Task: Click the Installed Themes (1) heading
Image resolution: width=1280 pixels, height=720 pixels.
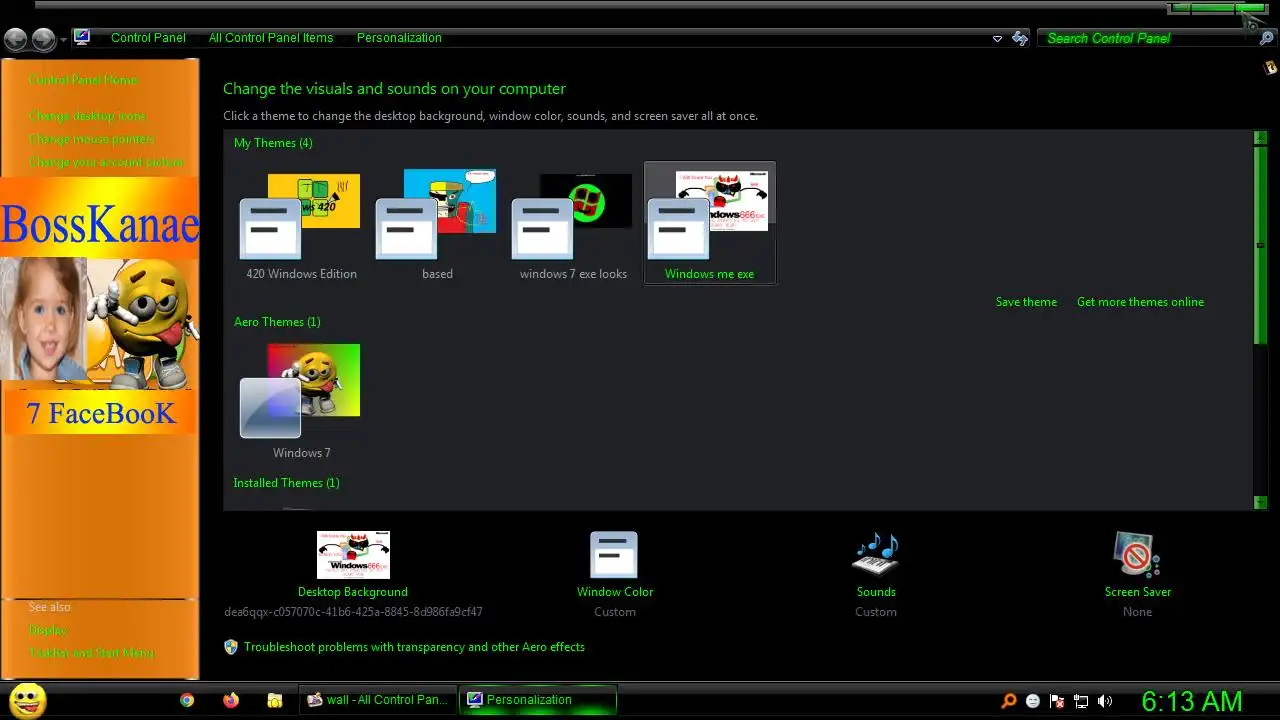Action: click(286, 483)
